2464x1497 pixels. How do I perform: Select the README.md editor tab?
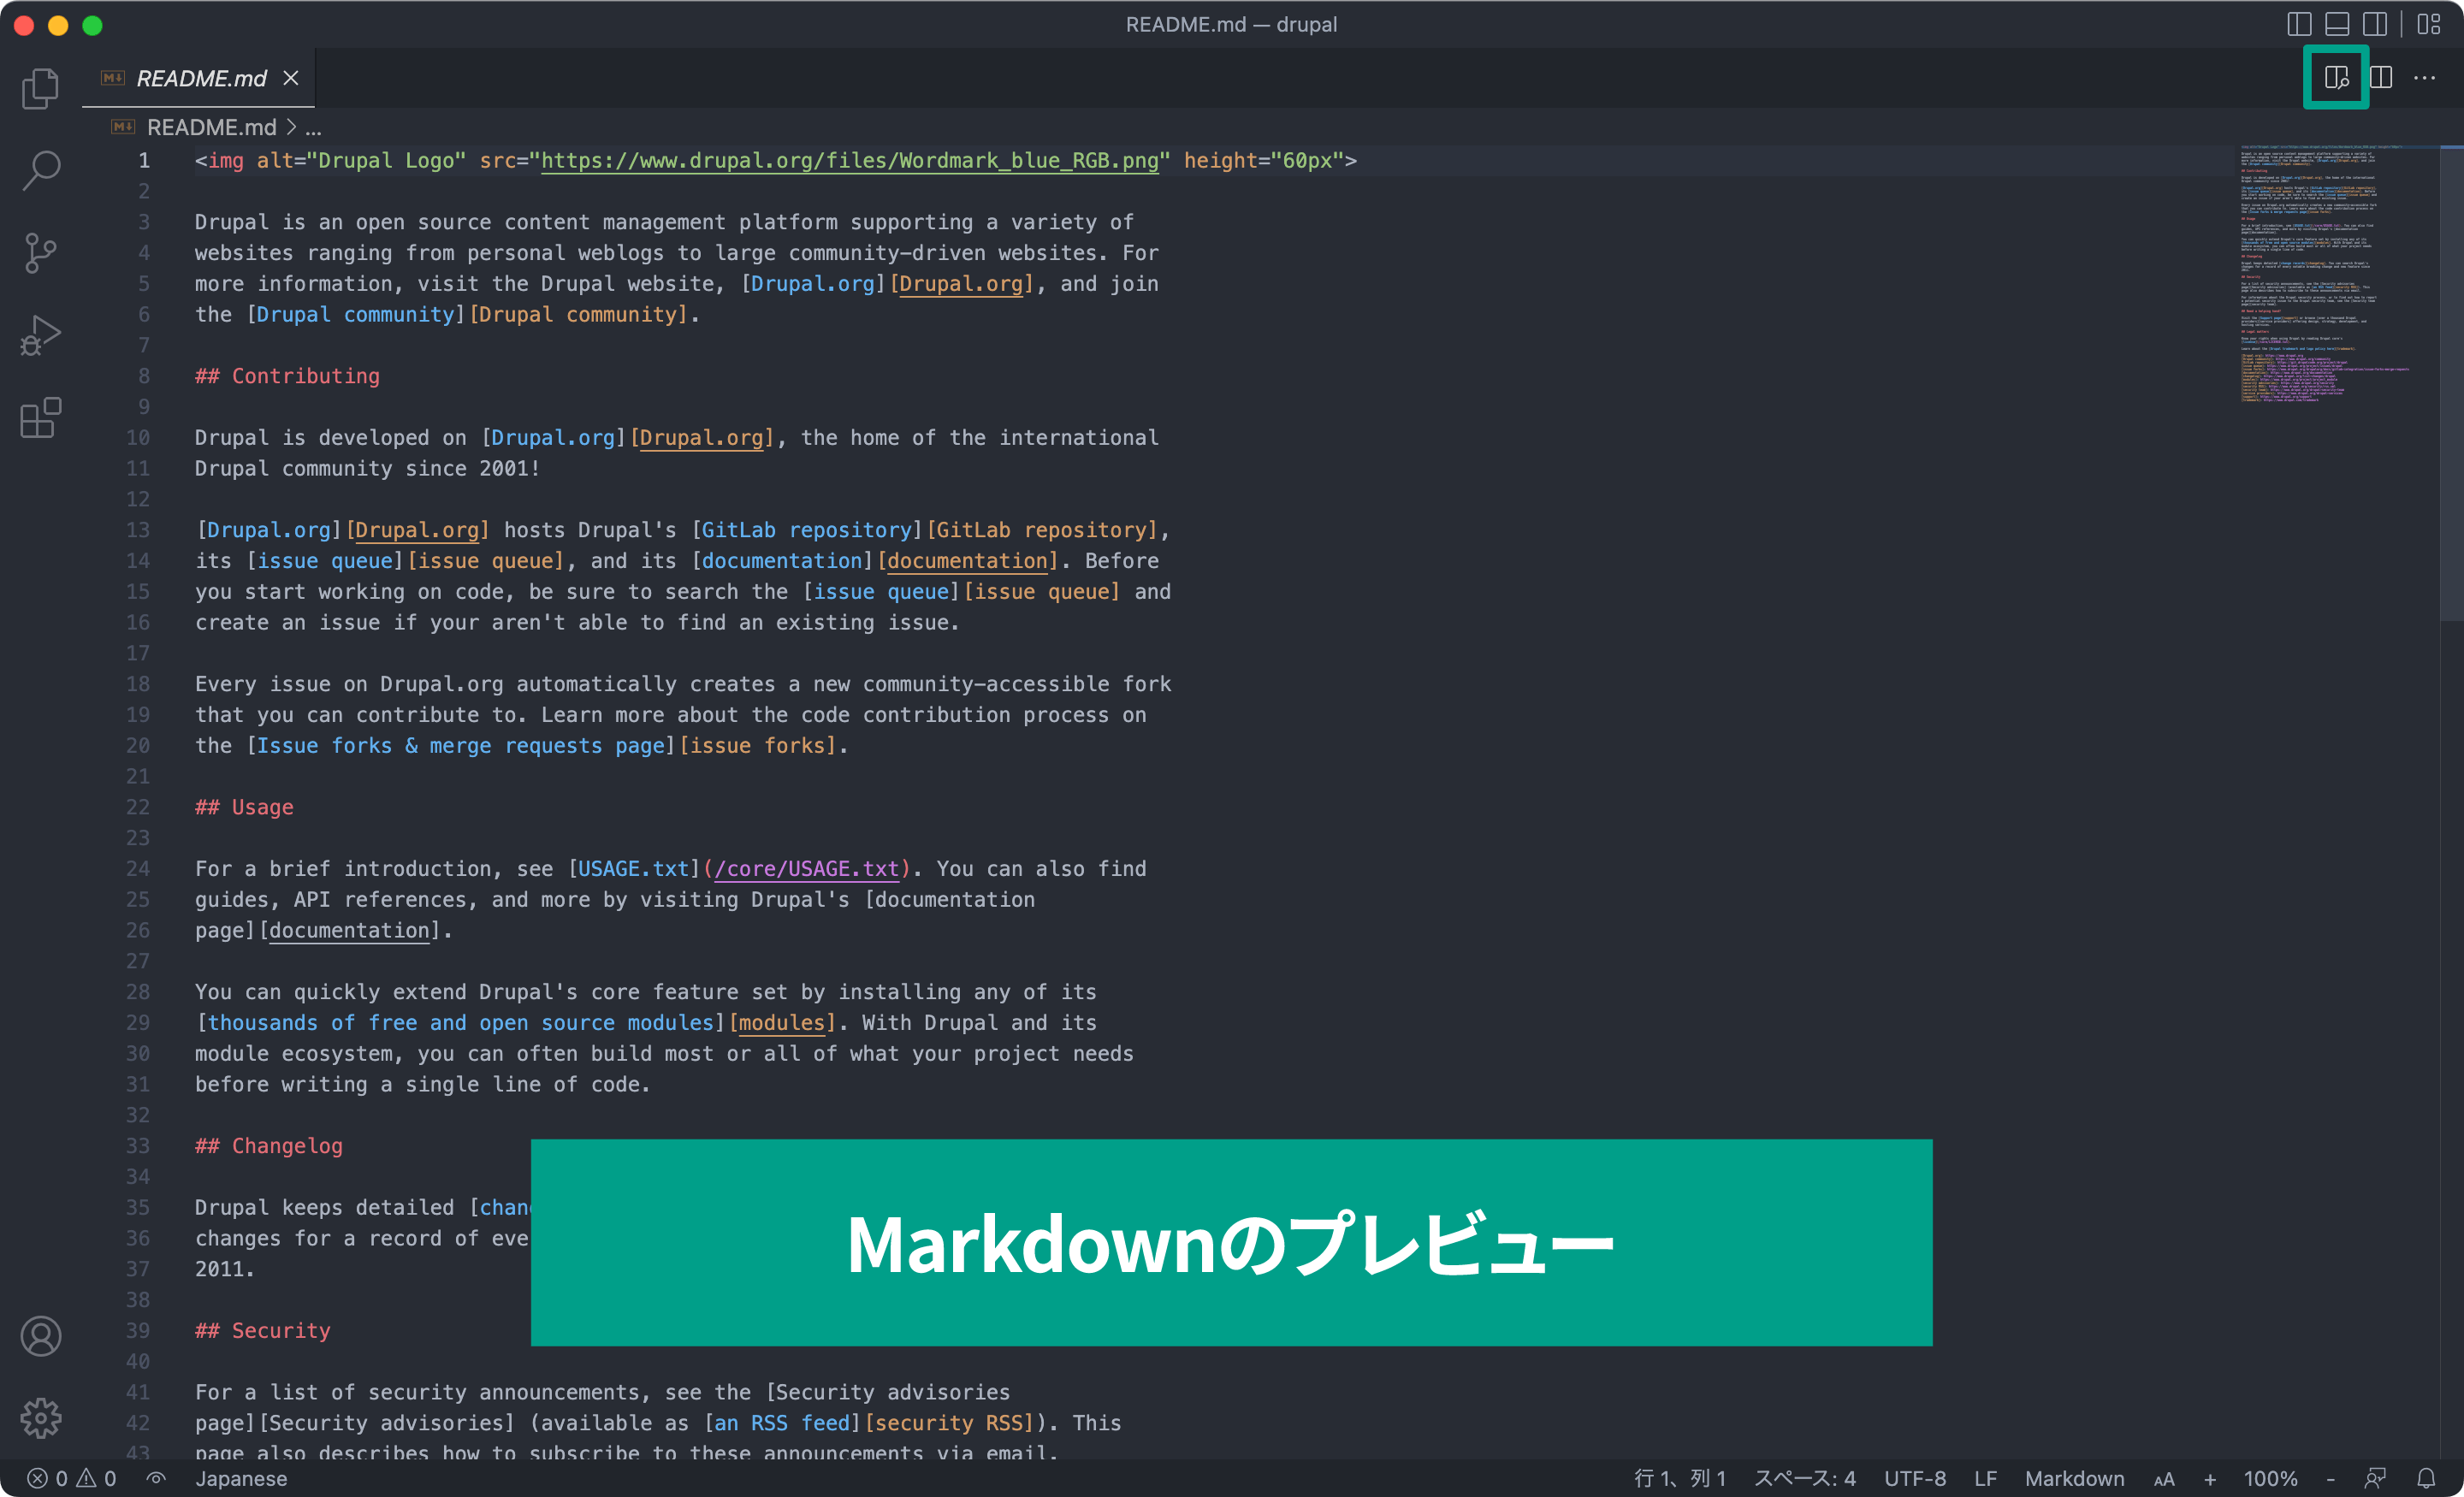coord(198,78)
